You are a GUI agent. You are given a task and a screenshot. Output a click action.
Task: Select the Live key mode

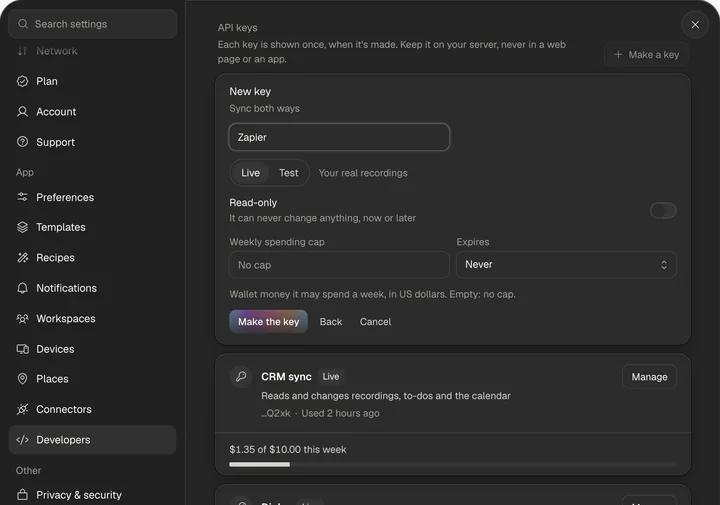click(x=250, y=173)
